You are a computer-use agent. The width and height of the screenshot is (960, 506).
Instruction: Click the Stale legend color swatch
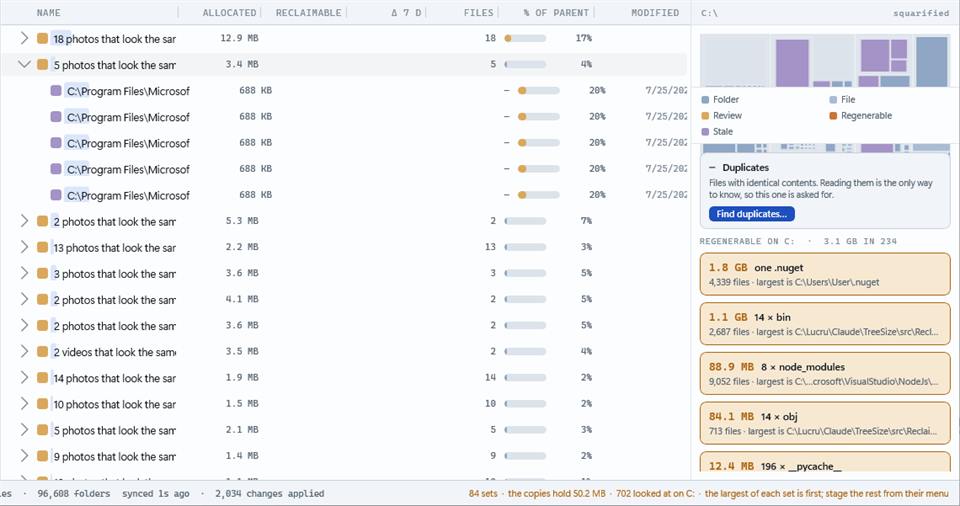tap(705, 132)
